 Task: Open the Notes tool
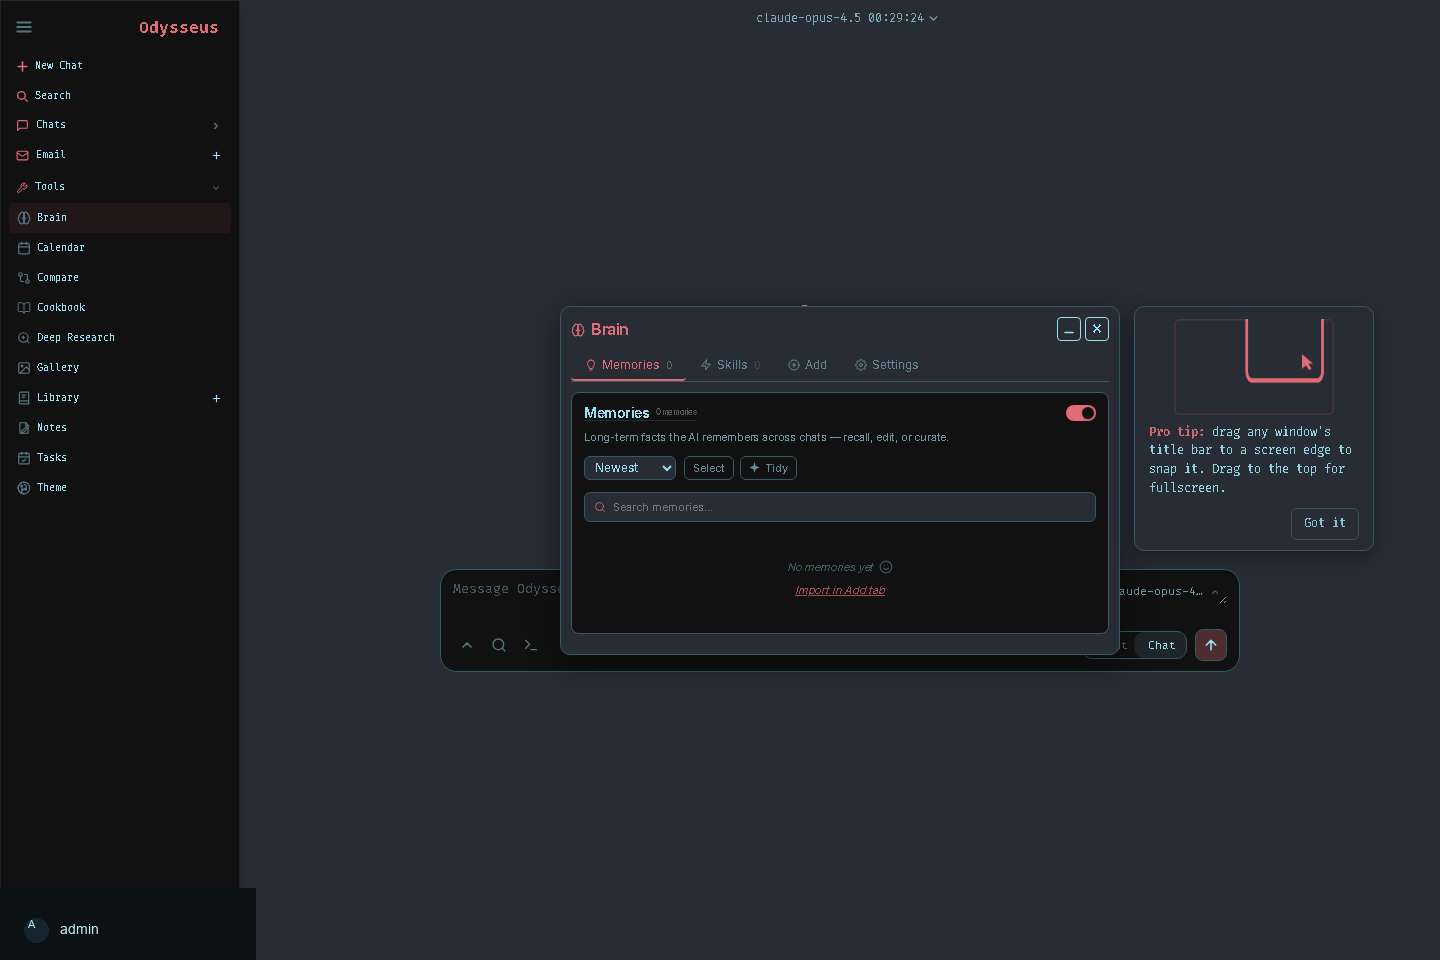pos(120,427)
